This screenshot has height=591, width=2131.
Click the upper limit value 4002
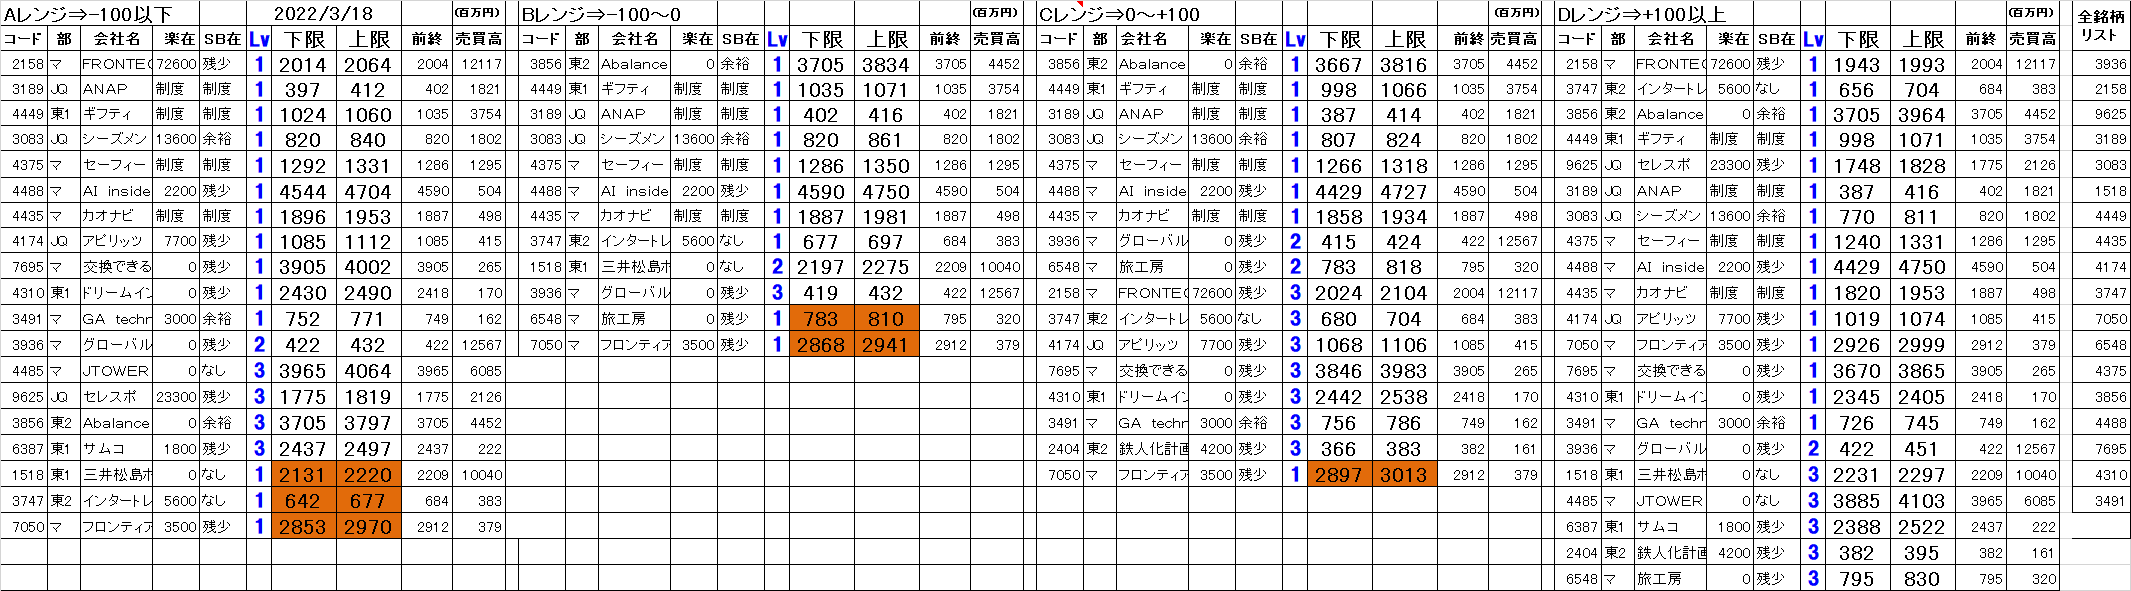point(368,267)
